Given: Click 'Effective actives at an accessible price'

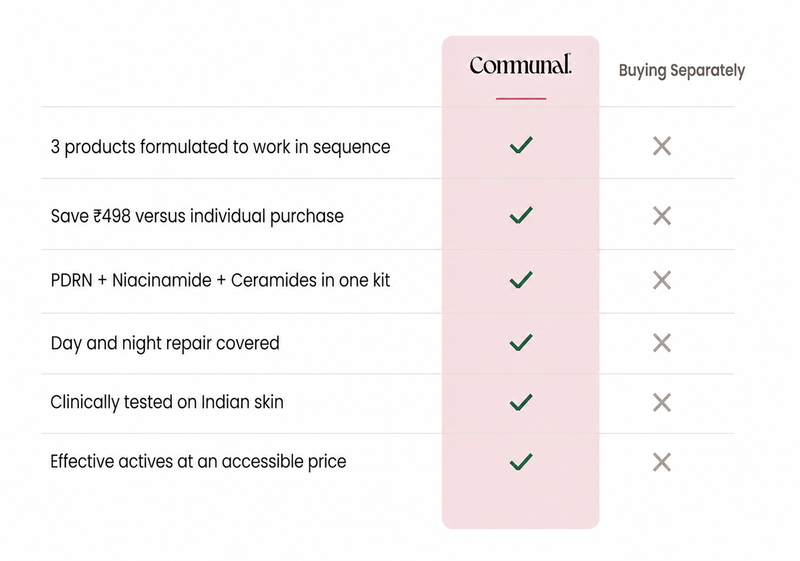Looking at the screenshot, I should 198,462.
